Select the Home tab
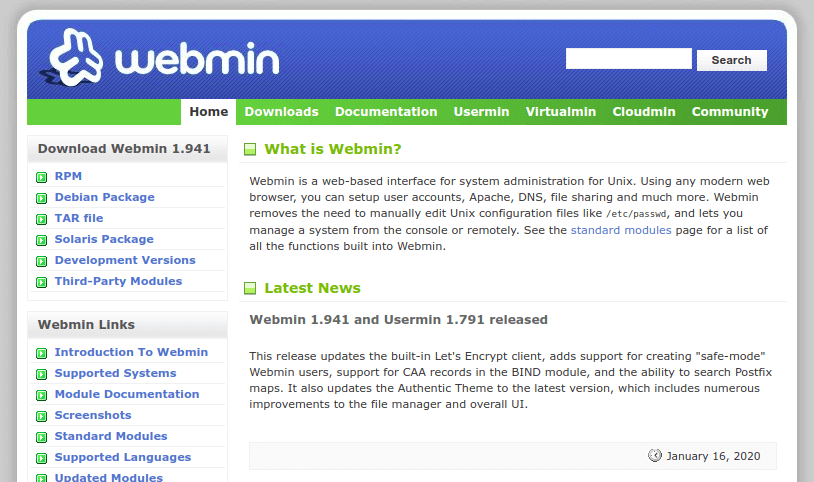The width and height of the screenshot is (814, 482). pyautogui.click(x=209, y=112)
